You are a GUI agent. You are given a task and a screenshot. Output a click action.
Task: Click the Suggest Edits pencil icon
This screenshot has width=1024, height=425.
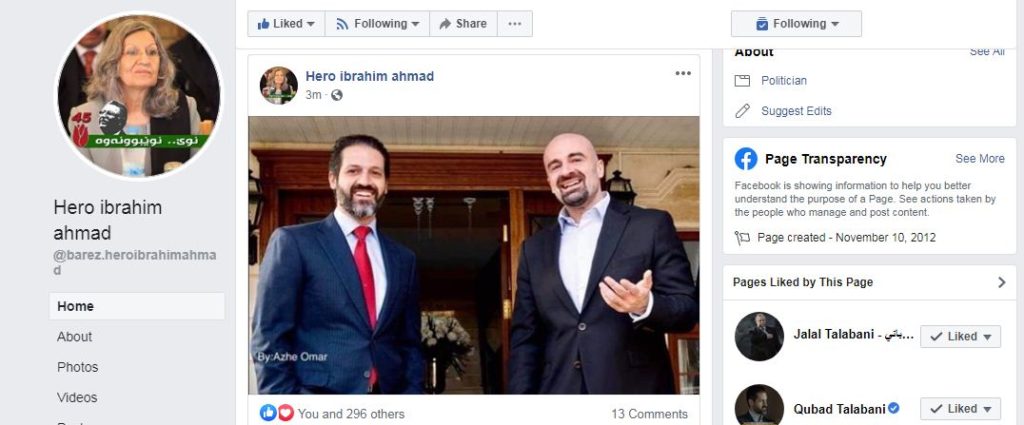743,111
